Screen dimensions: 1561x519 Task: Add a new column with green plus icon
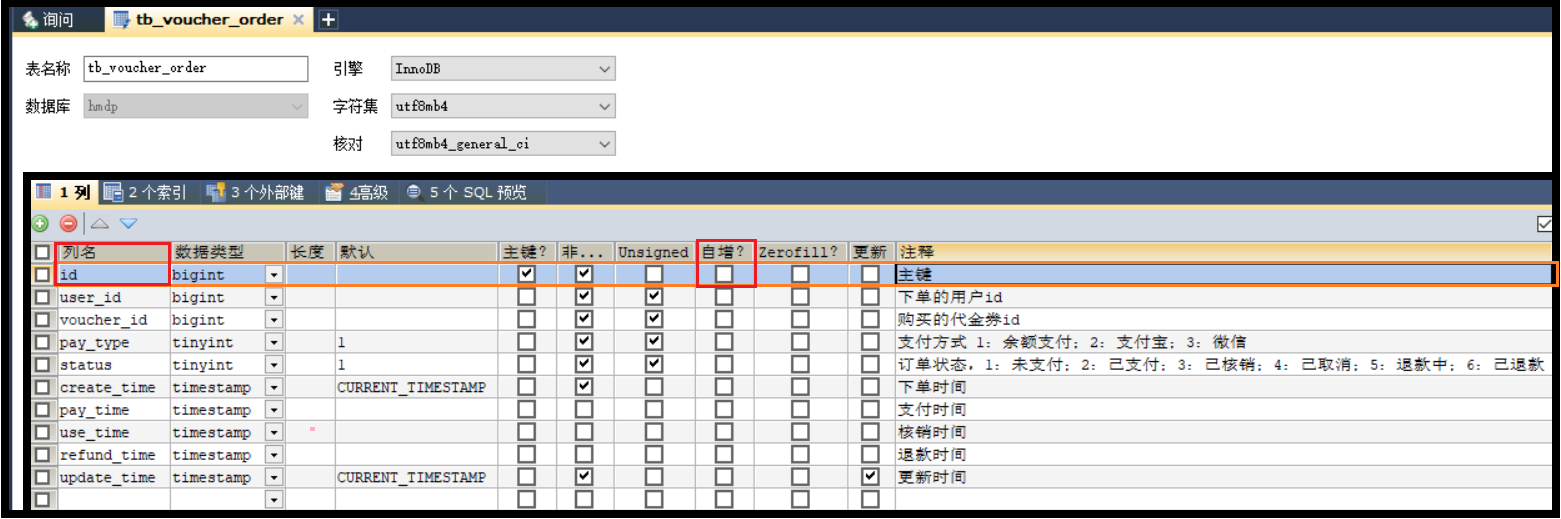(41, 224)
